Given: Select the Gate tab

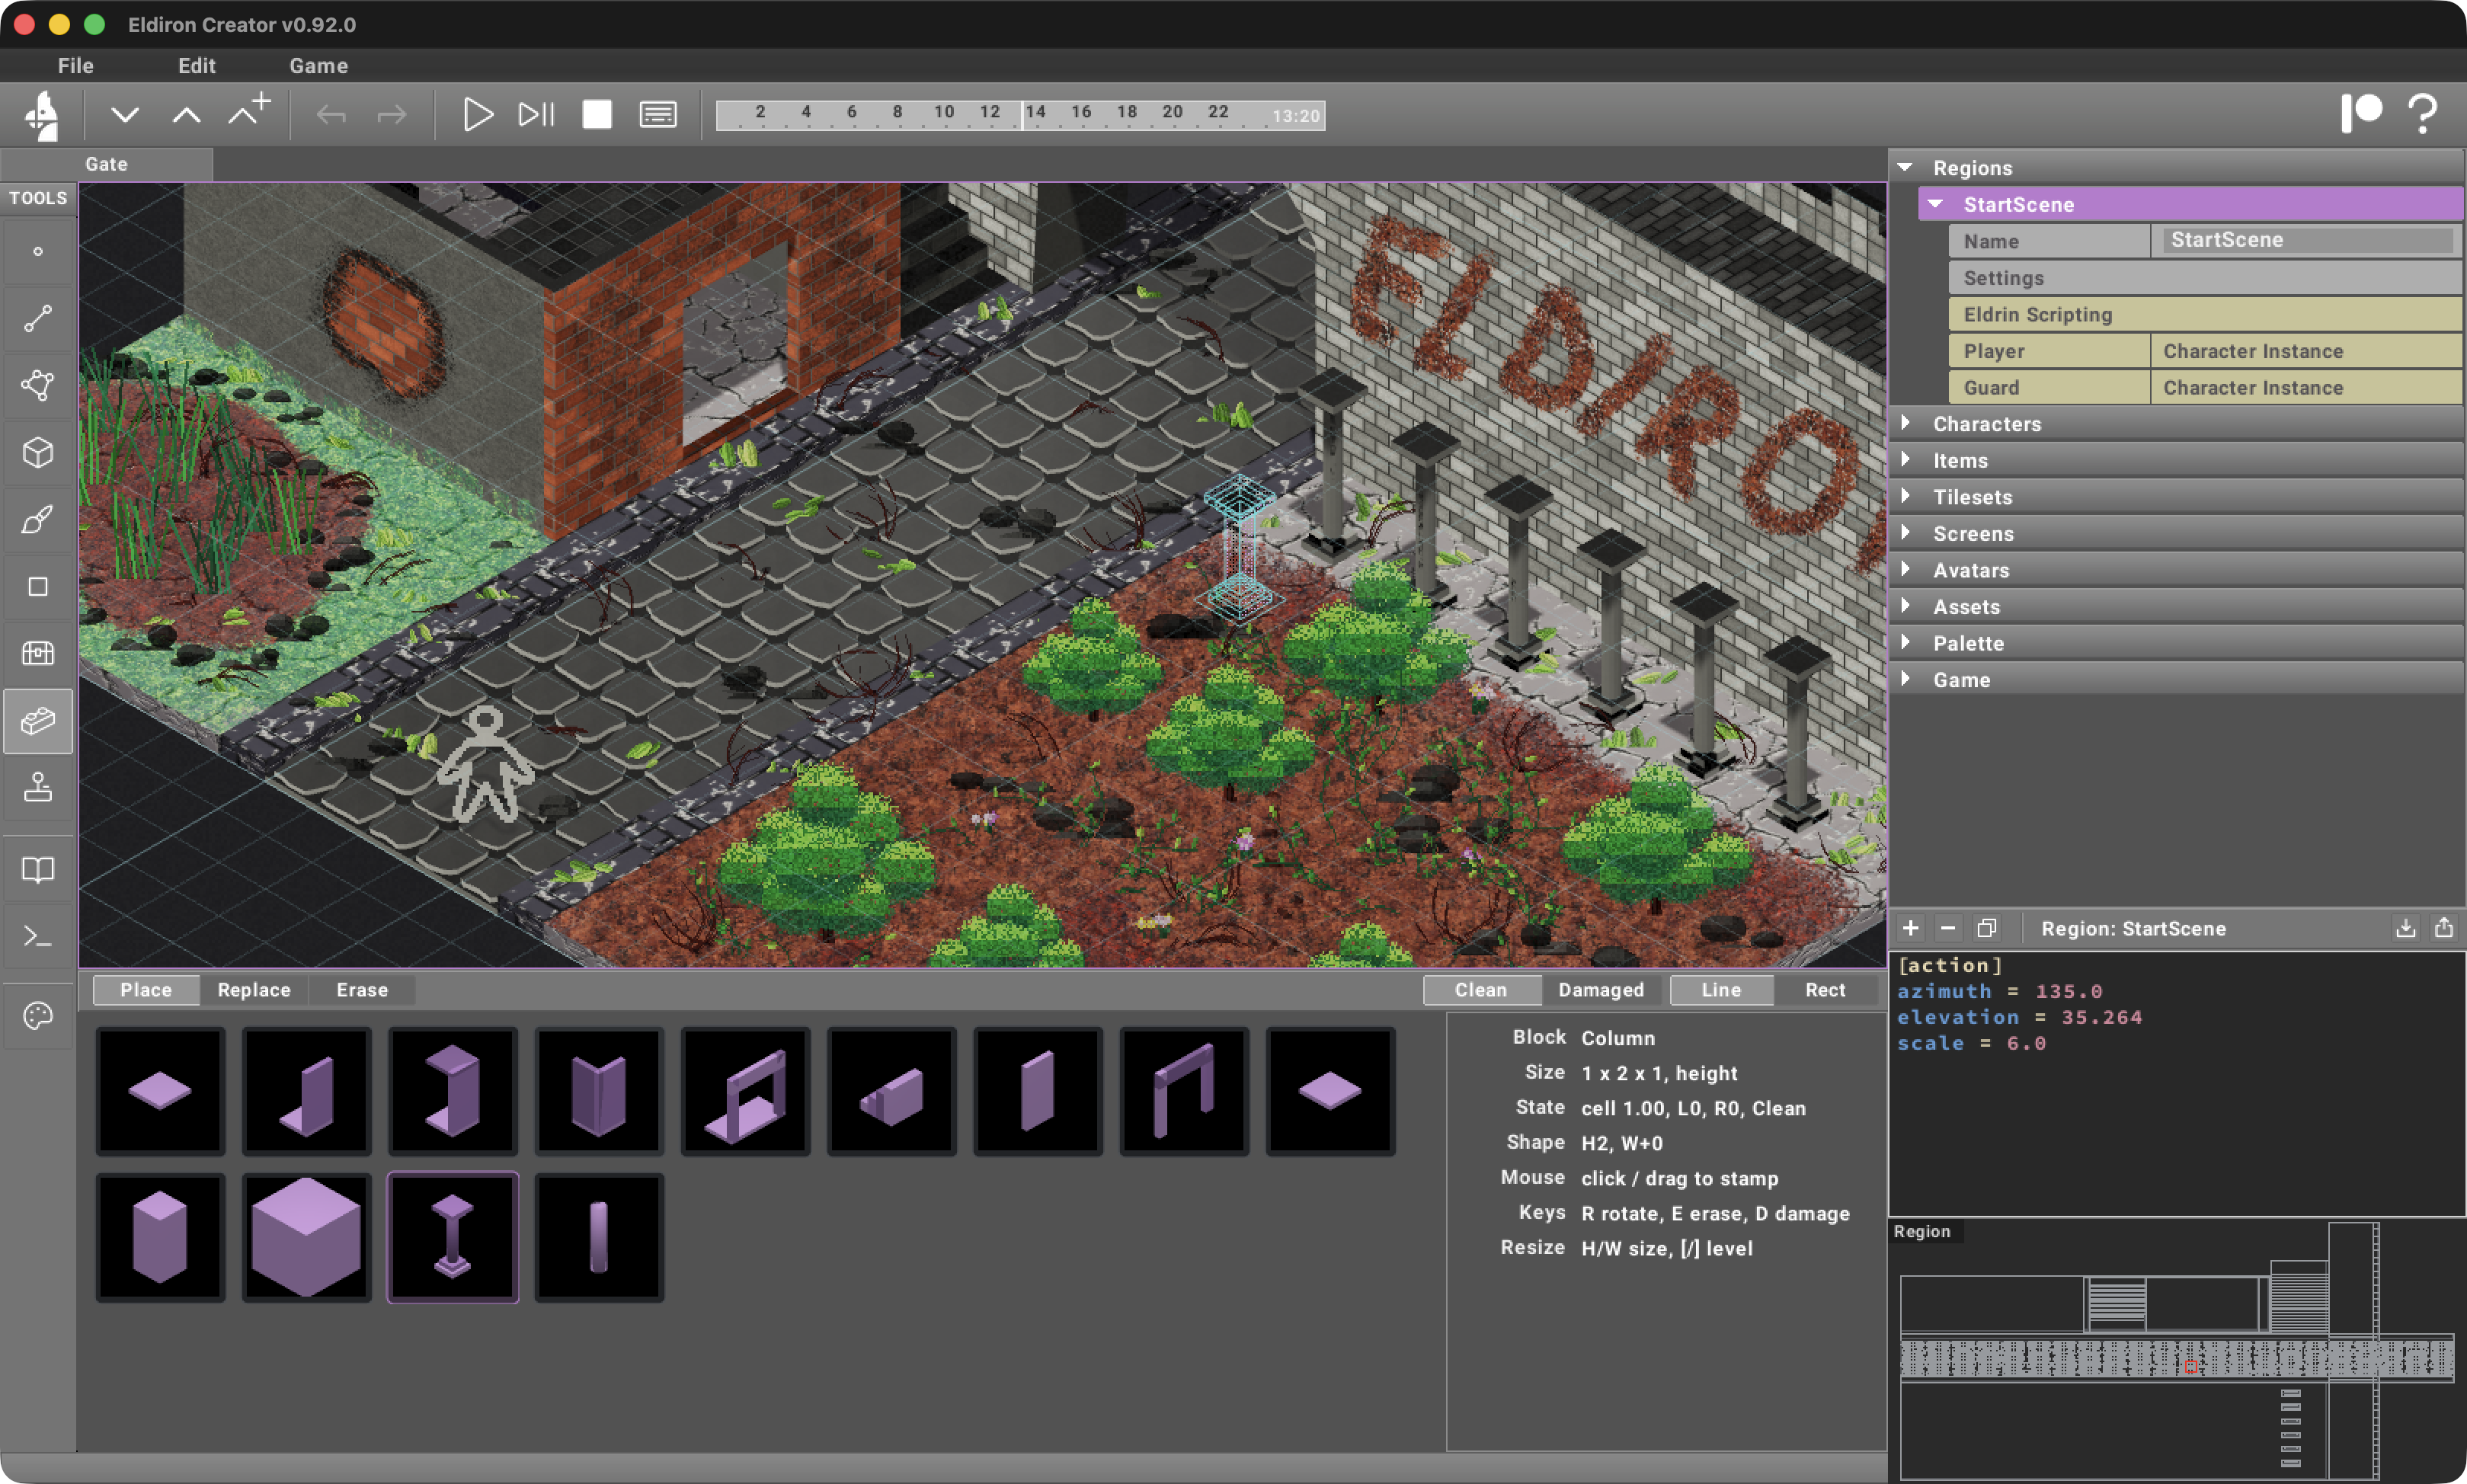Looking at the screenshot, I should pyautogui.click(x=106, y=164).
